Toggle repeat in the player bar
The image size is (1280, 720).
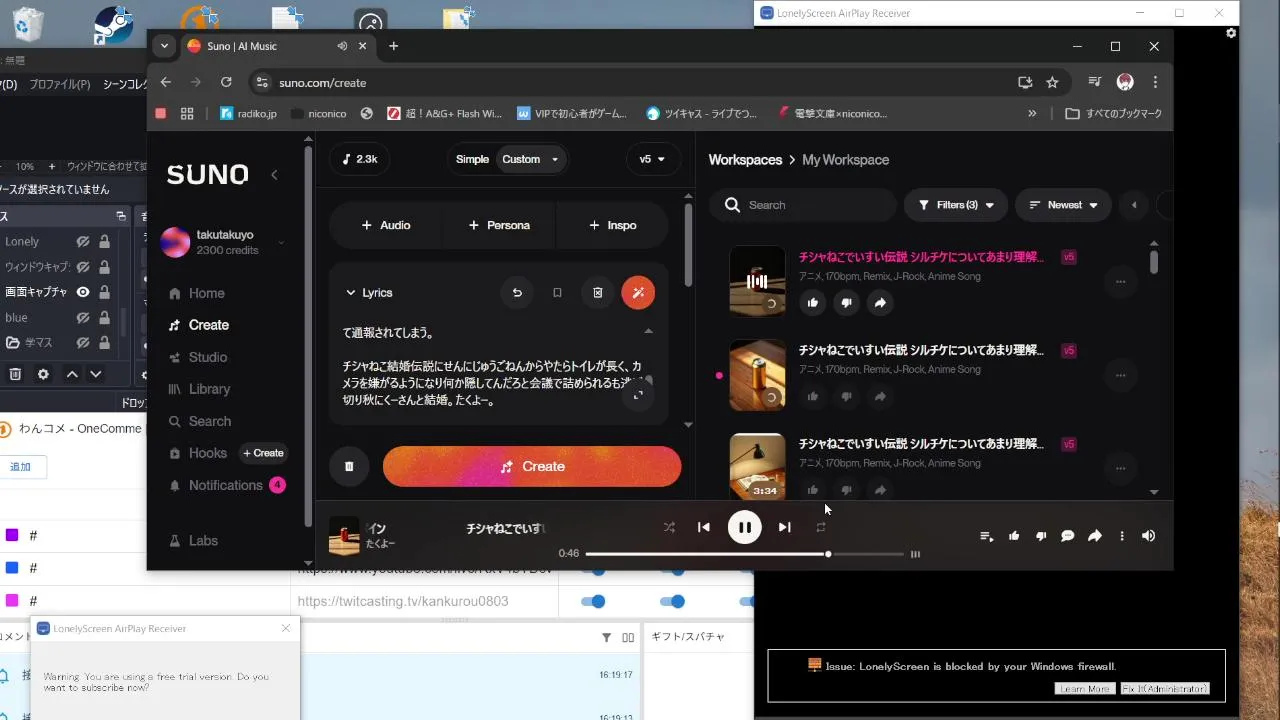(x=821, y=527)
